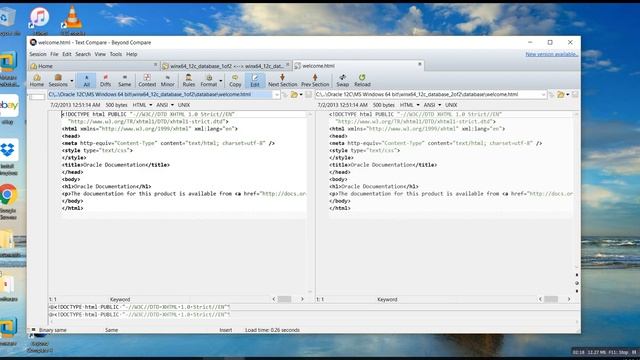Viewport: 640px width, 360px height.
Task: Open the Help menu
Action: 131,54
